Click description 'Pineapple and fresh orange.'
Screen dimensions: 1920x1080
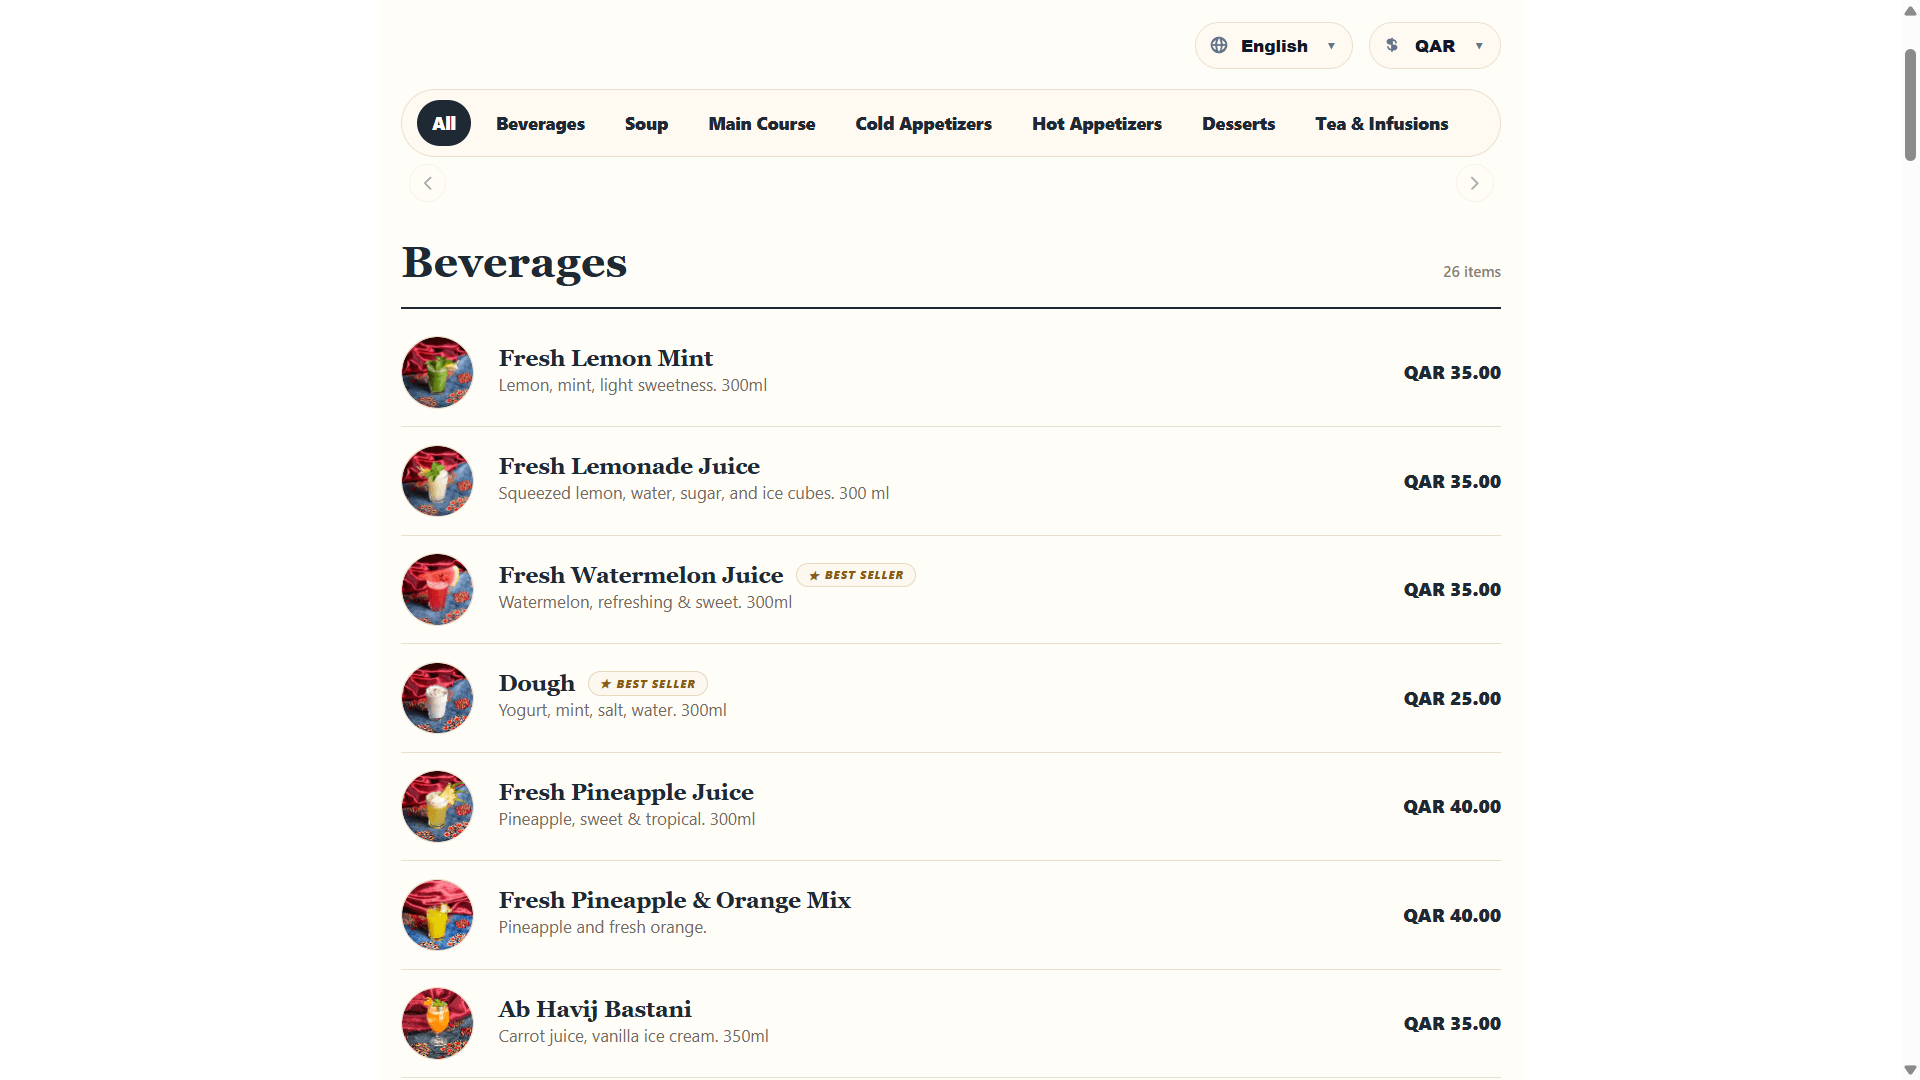pos(602,927)
